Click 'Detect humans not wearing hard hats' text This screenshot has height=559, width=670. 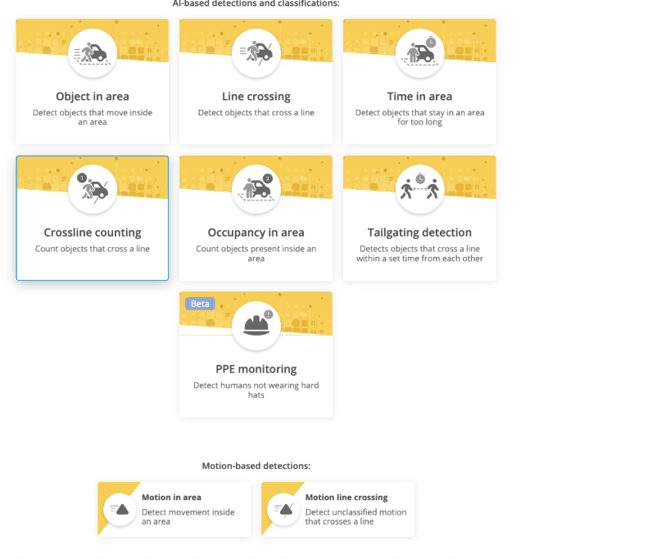coord(256,390)
